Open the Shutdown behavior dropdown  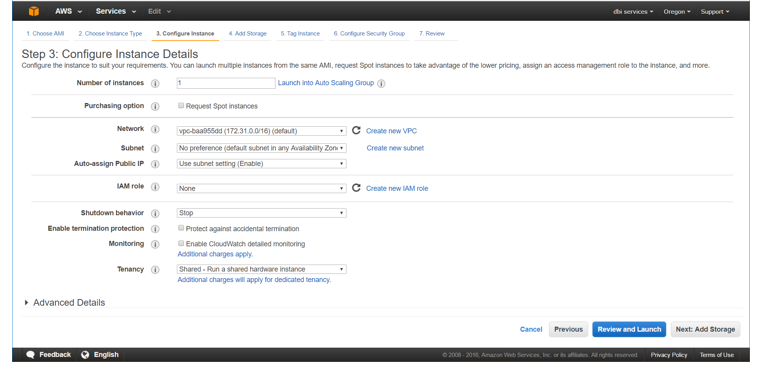tap(261, 213)
